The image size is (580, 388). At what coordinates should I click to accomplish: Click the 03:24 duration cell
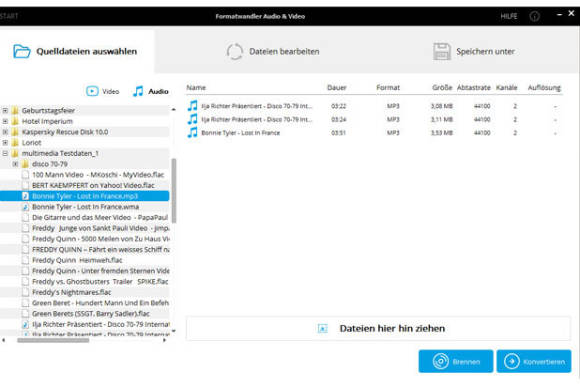point(338,119)
